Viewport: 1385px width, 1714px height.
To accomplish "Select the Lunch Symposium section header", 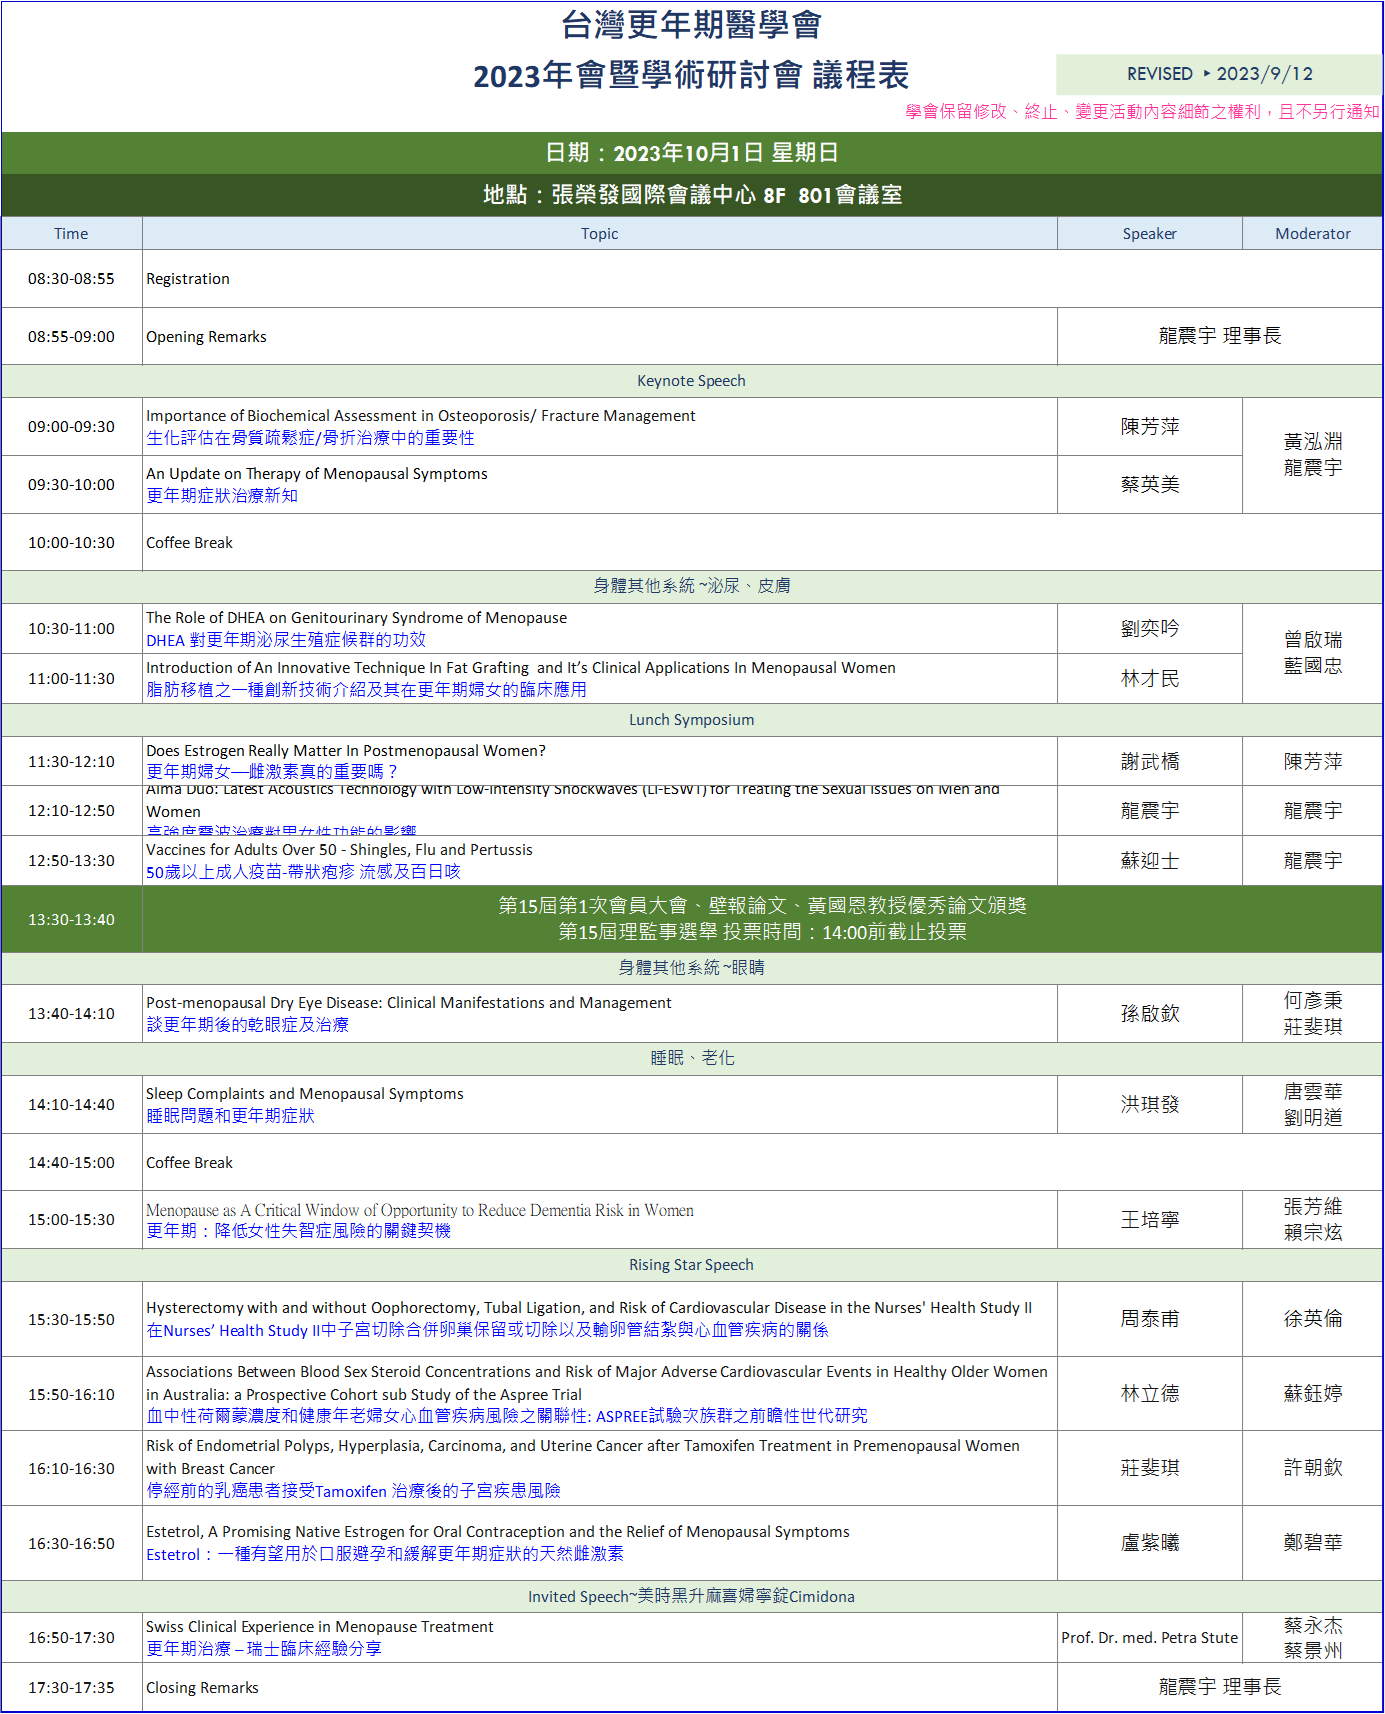I will pos(691,720).
